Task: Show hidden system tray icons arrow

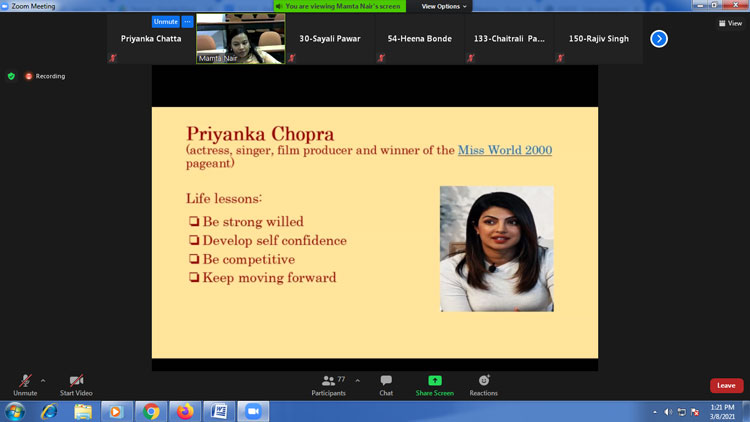Action: 655,412
